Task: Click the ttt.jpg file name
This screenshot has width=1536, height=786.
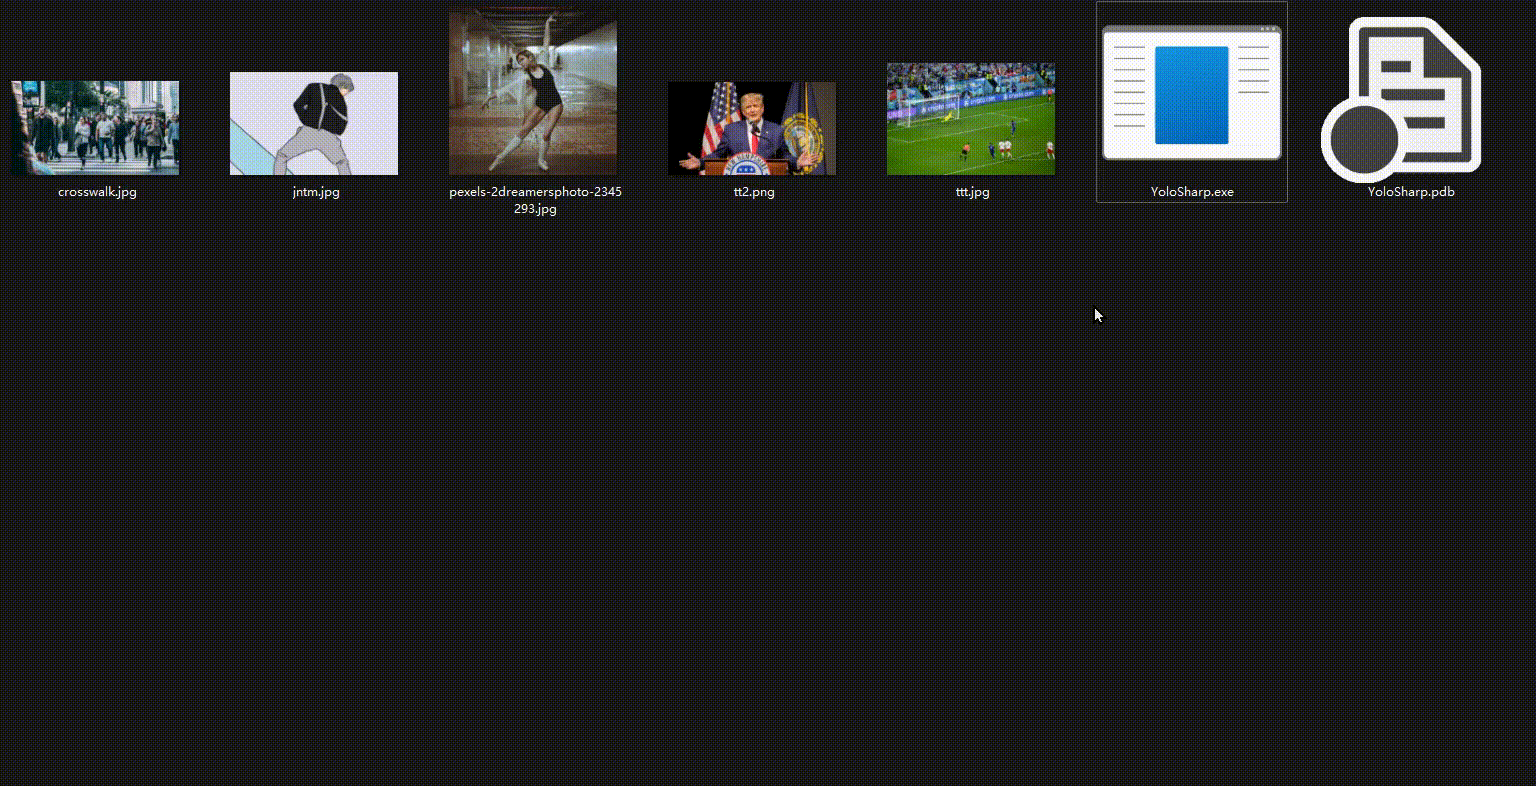Action: point(973,192)
